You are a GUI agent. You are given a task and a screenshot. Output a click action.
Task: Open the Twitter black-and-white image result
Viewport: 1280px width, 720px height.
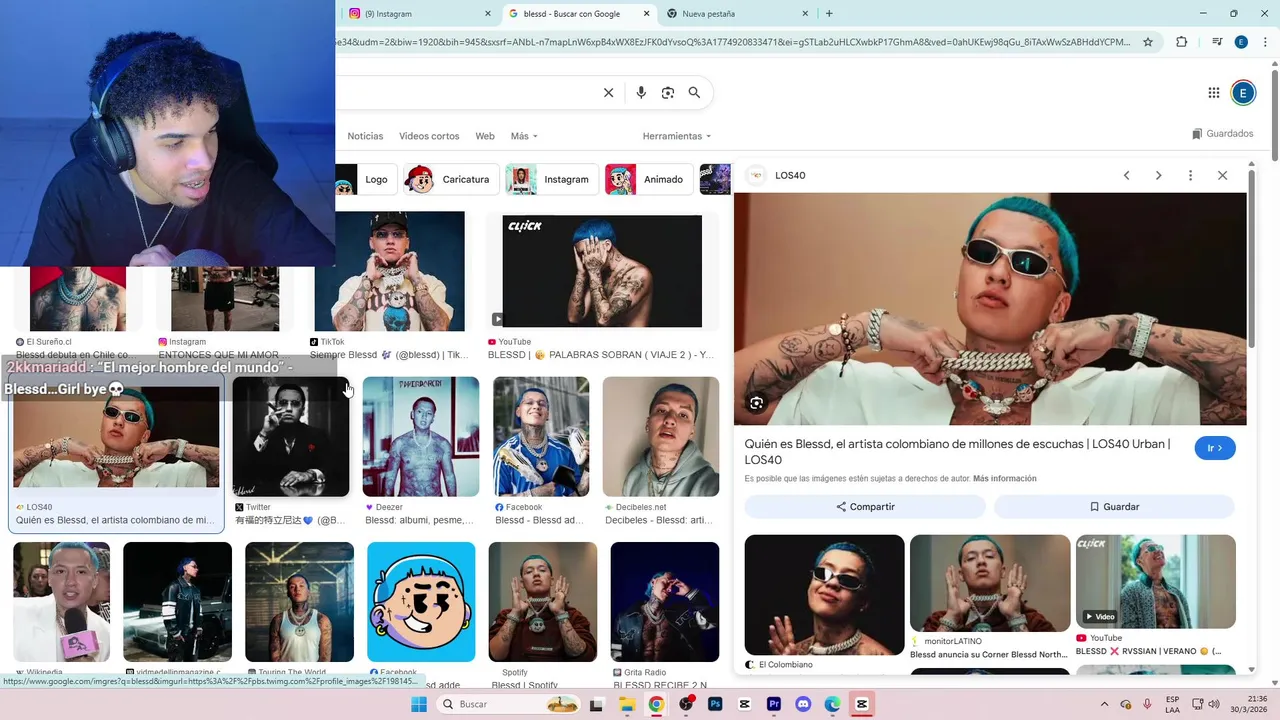(291, 437)
